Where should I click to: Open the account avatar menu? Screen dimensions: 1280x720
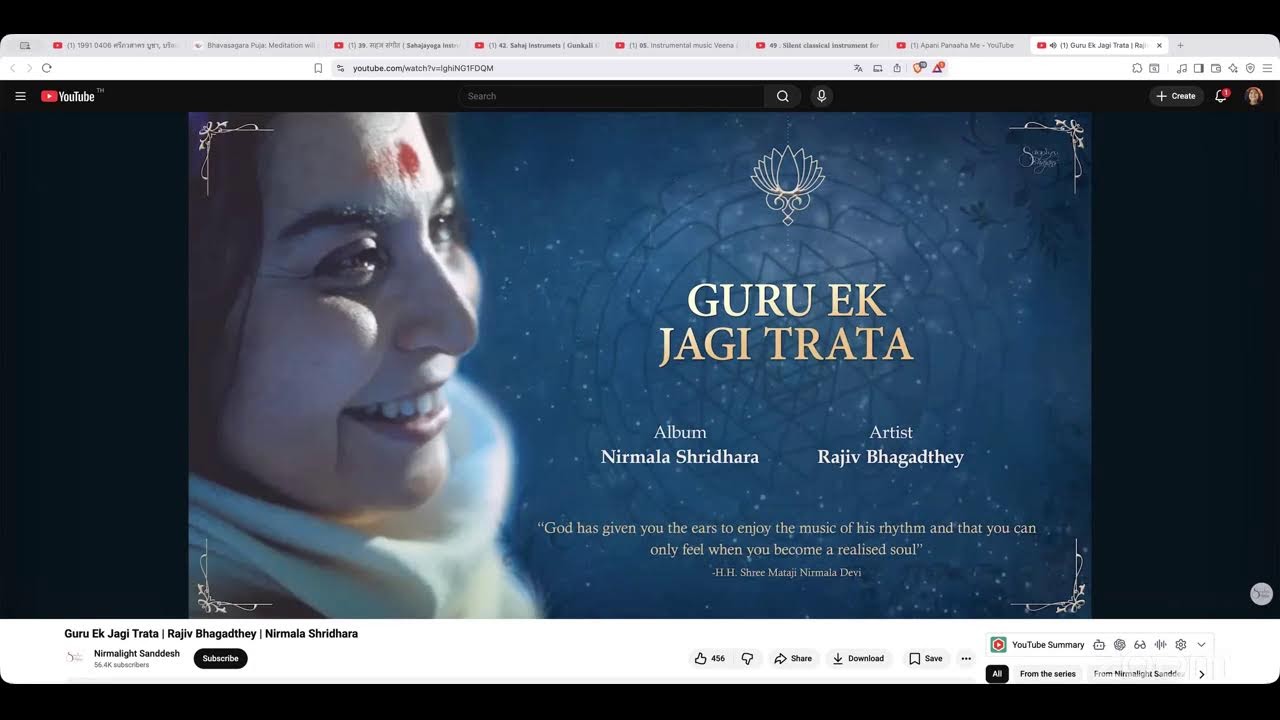point(1253,96)
